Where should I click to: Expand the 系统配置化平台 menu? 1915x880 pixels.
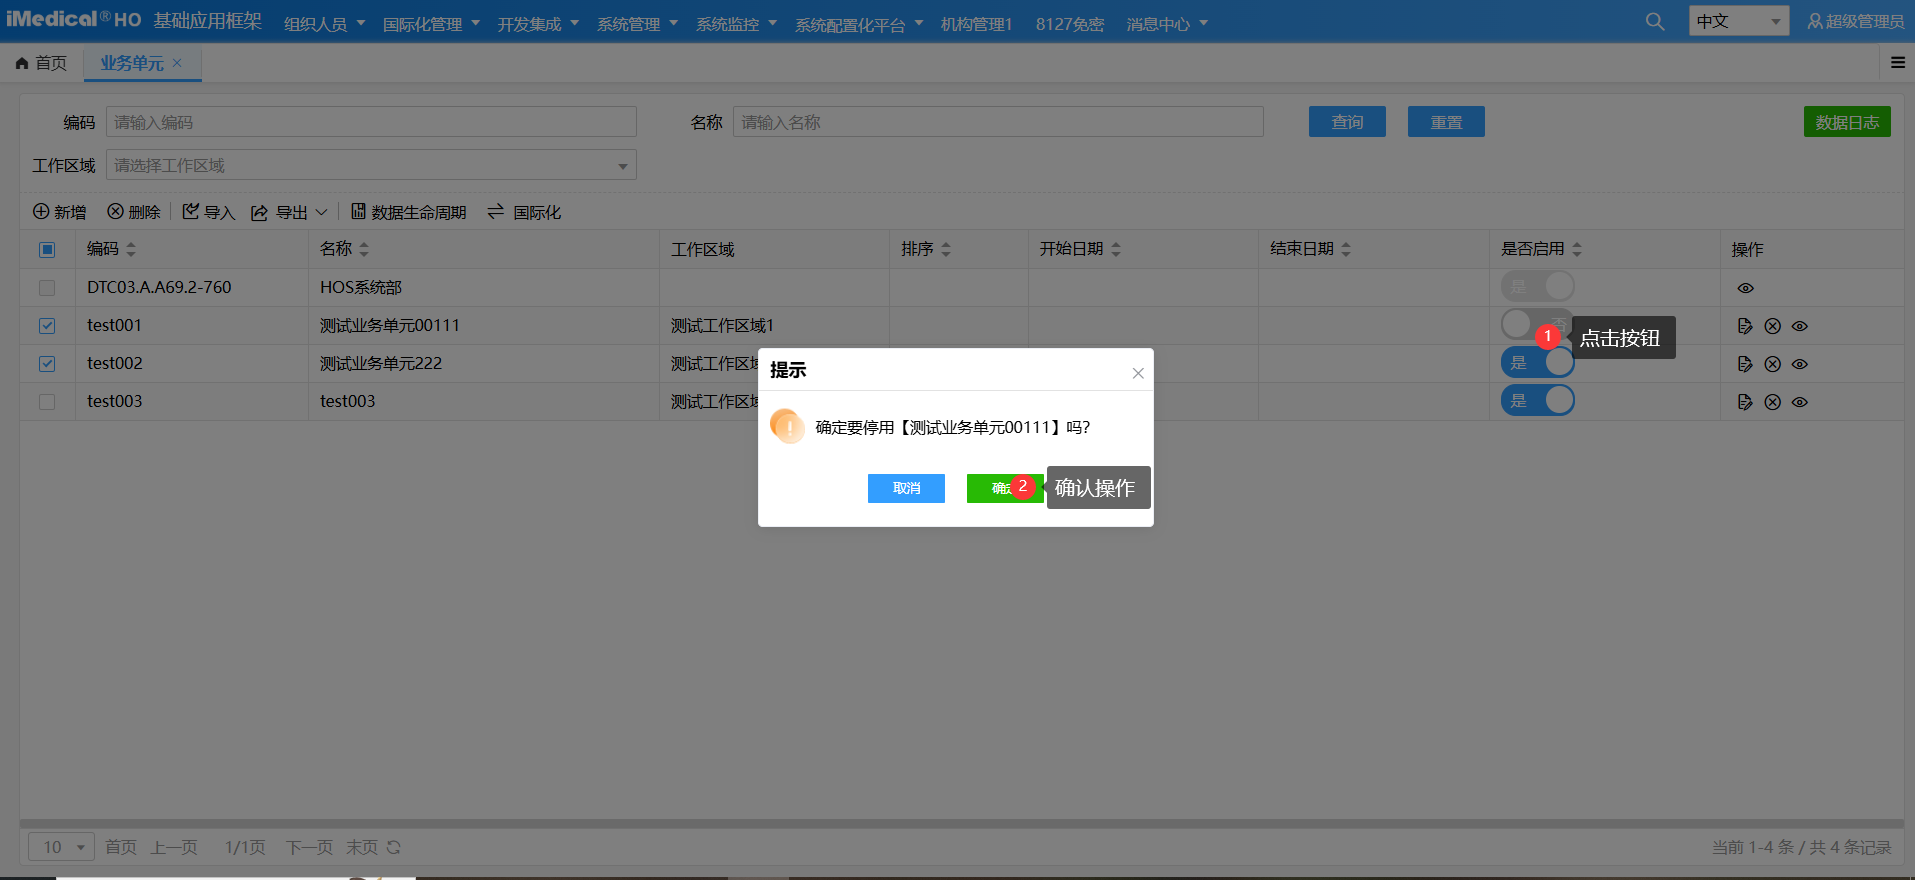pos(860,23)
